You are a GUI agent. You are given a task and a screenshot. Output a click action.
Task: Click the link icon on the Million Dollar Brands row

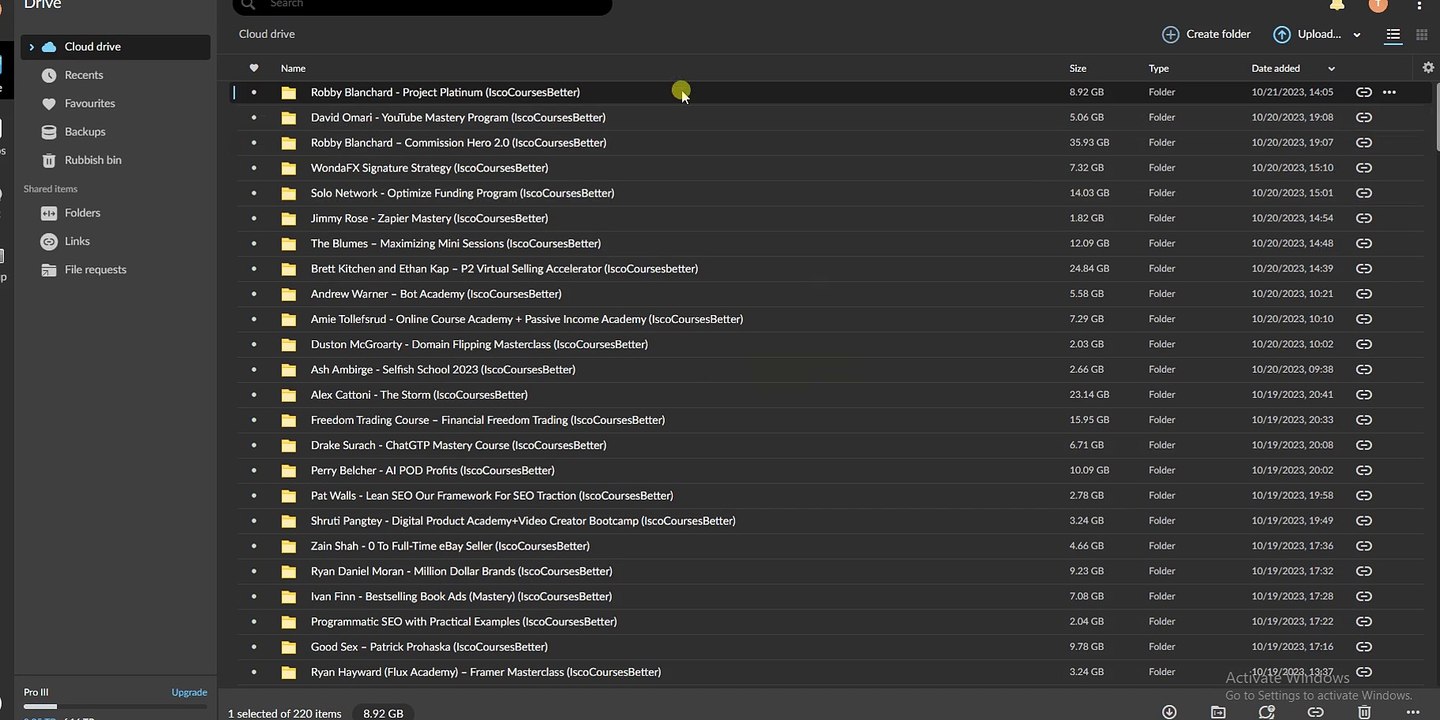tap(1363, 571)
